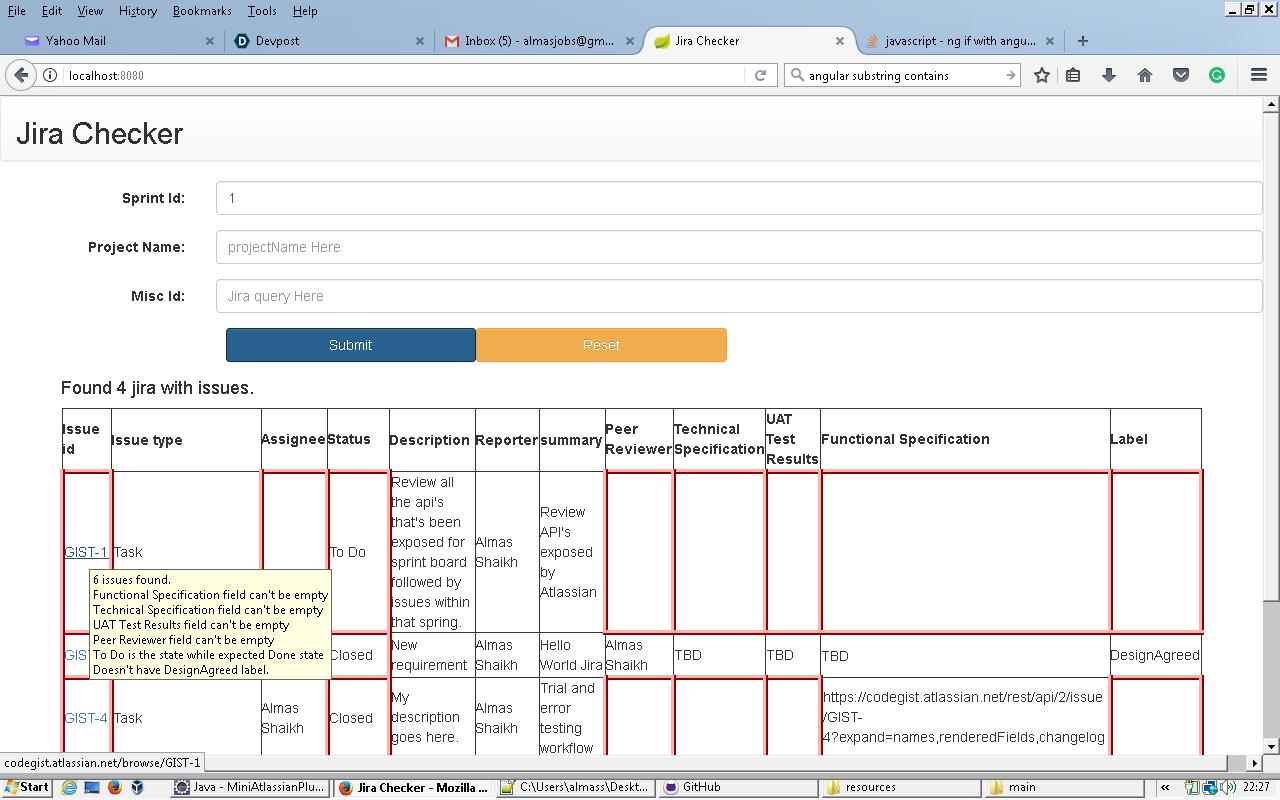The width and height of the screenshot is (1280, 800).
Task: Show site information for localhost
Action: click(x=50, y=75)
